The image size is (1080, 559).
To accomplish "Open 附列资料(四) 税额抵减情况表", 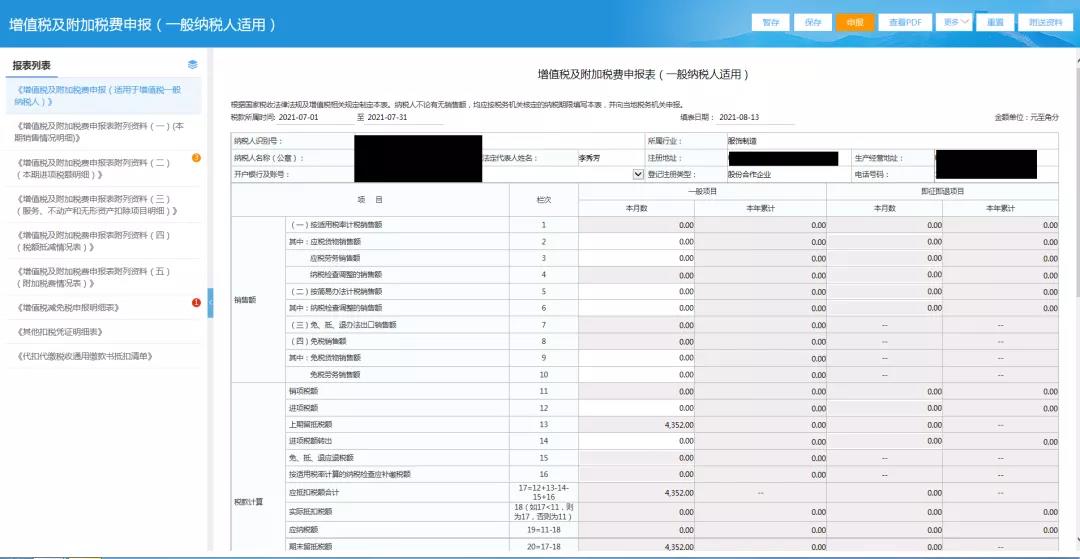I will [x=100, y=241].
